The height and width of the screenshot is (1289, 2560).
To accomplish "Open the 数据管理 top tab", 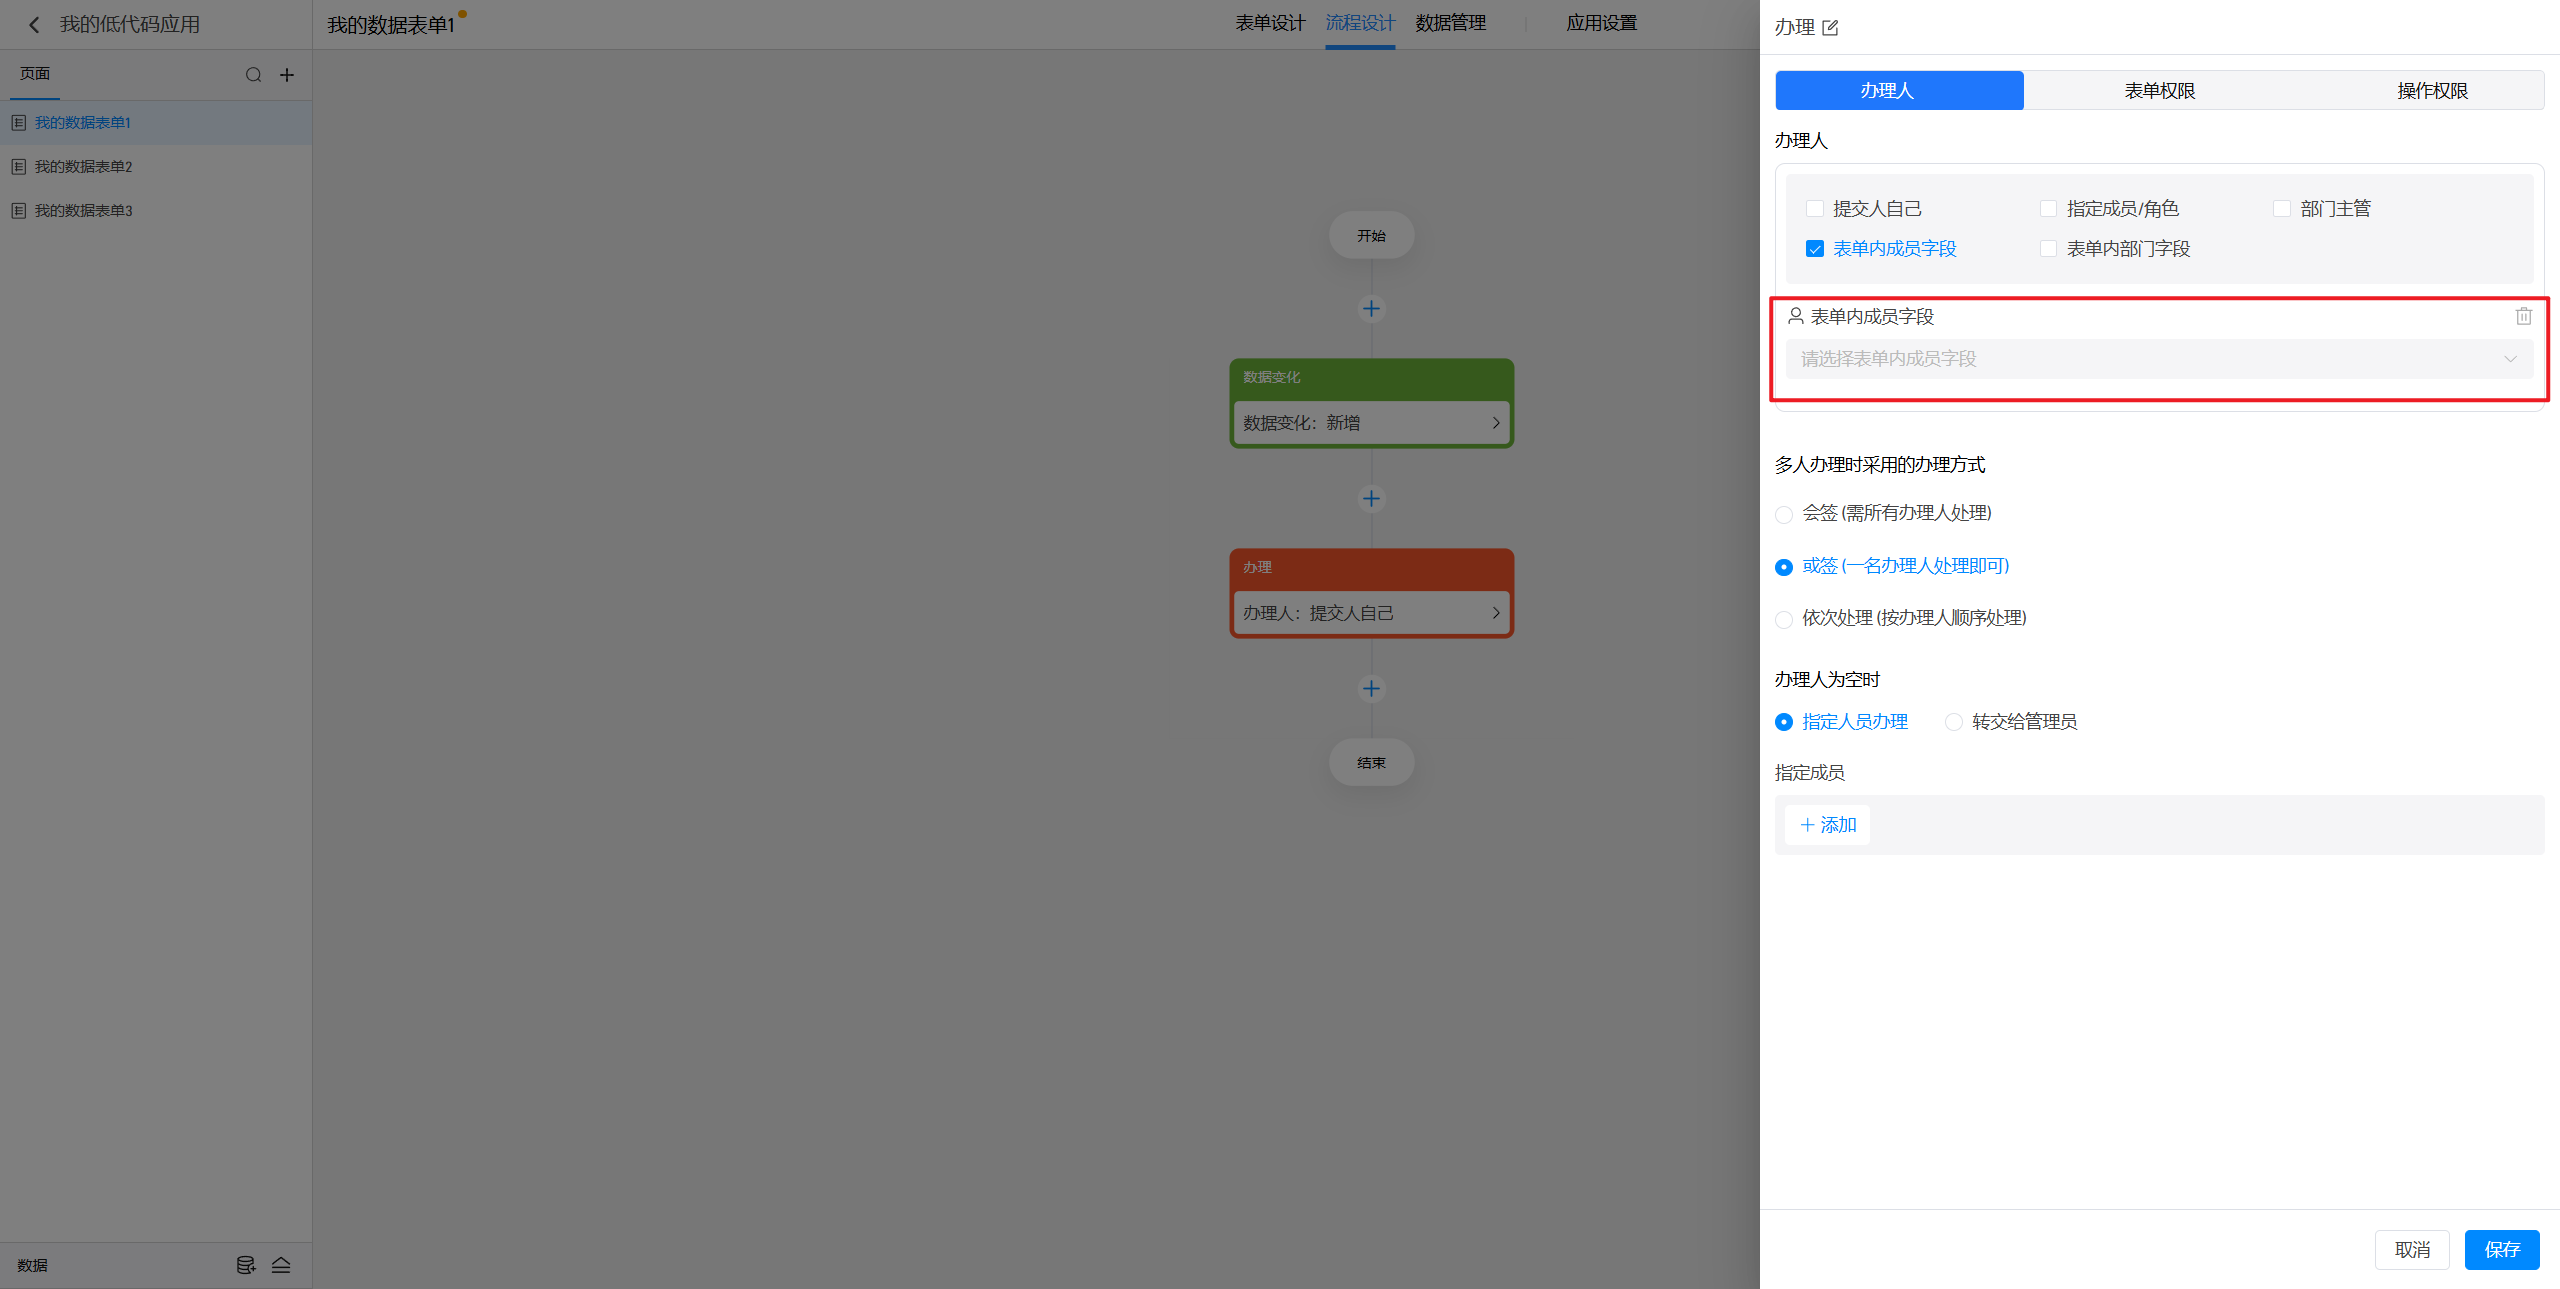I will coord(1450,23).
